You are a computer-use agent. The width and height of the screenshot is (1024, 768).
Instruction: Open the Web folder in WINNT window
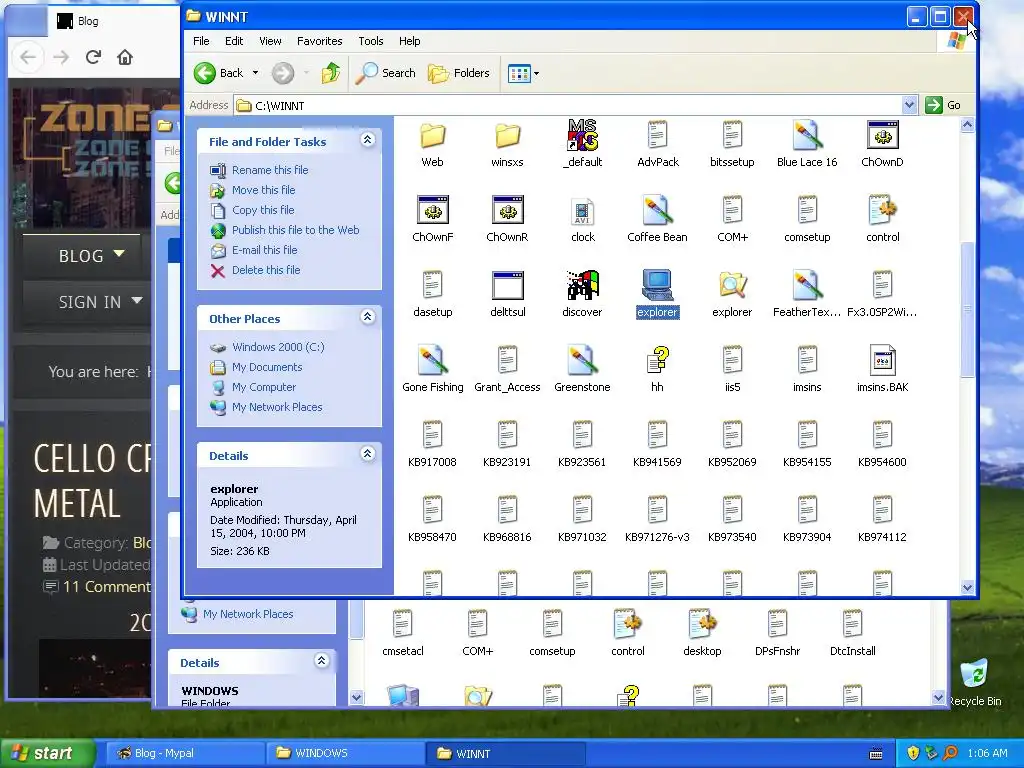click(x=432, y=144)
